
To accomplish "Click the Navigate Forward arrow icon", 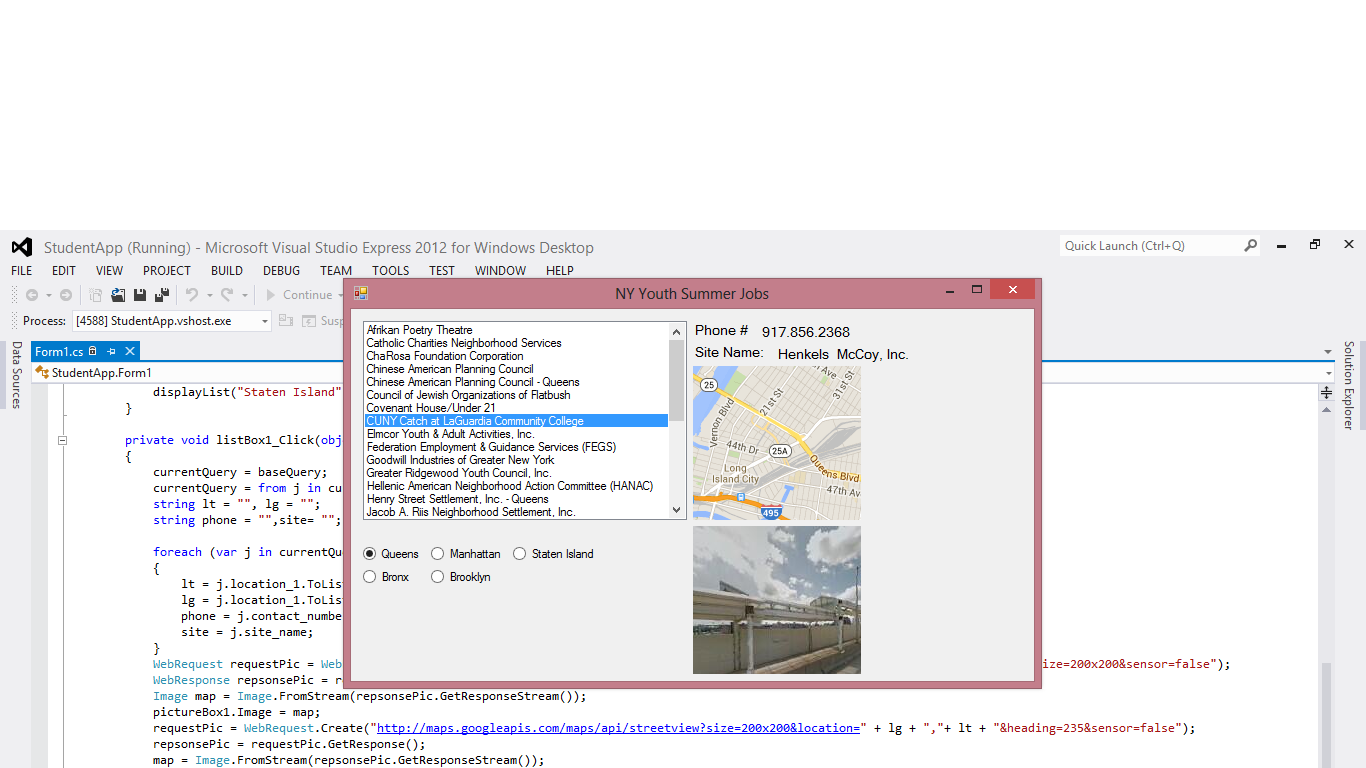I will pos(66,295).
